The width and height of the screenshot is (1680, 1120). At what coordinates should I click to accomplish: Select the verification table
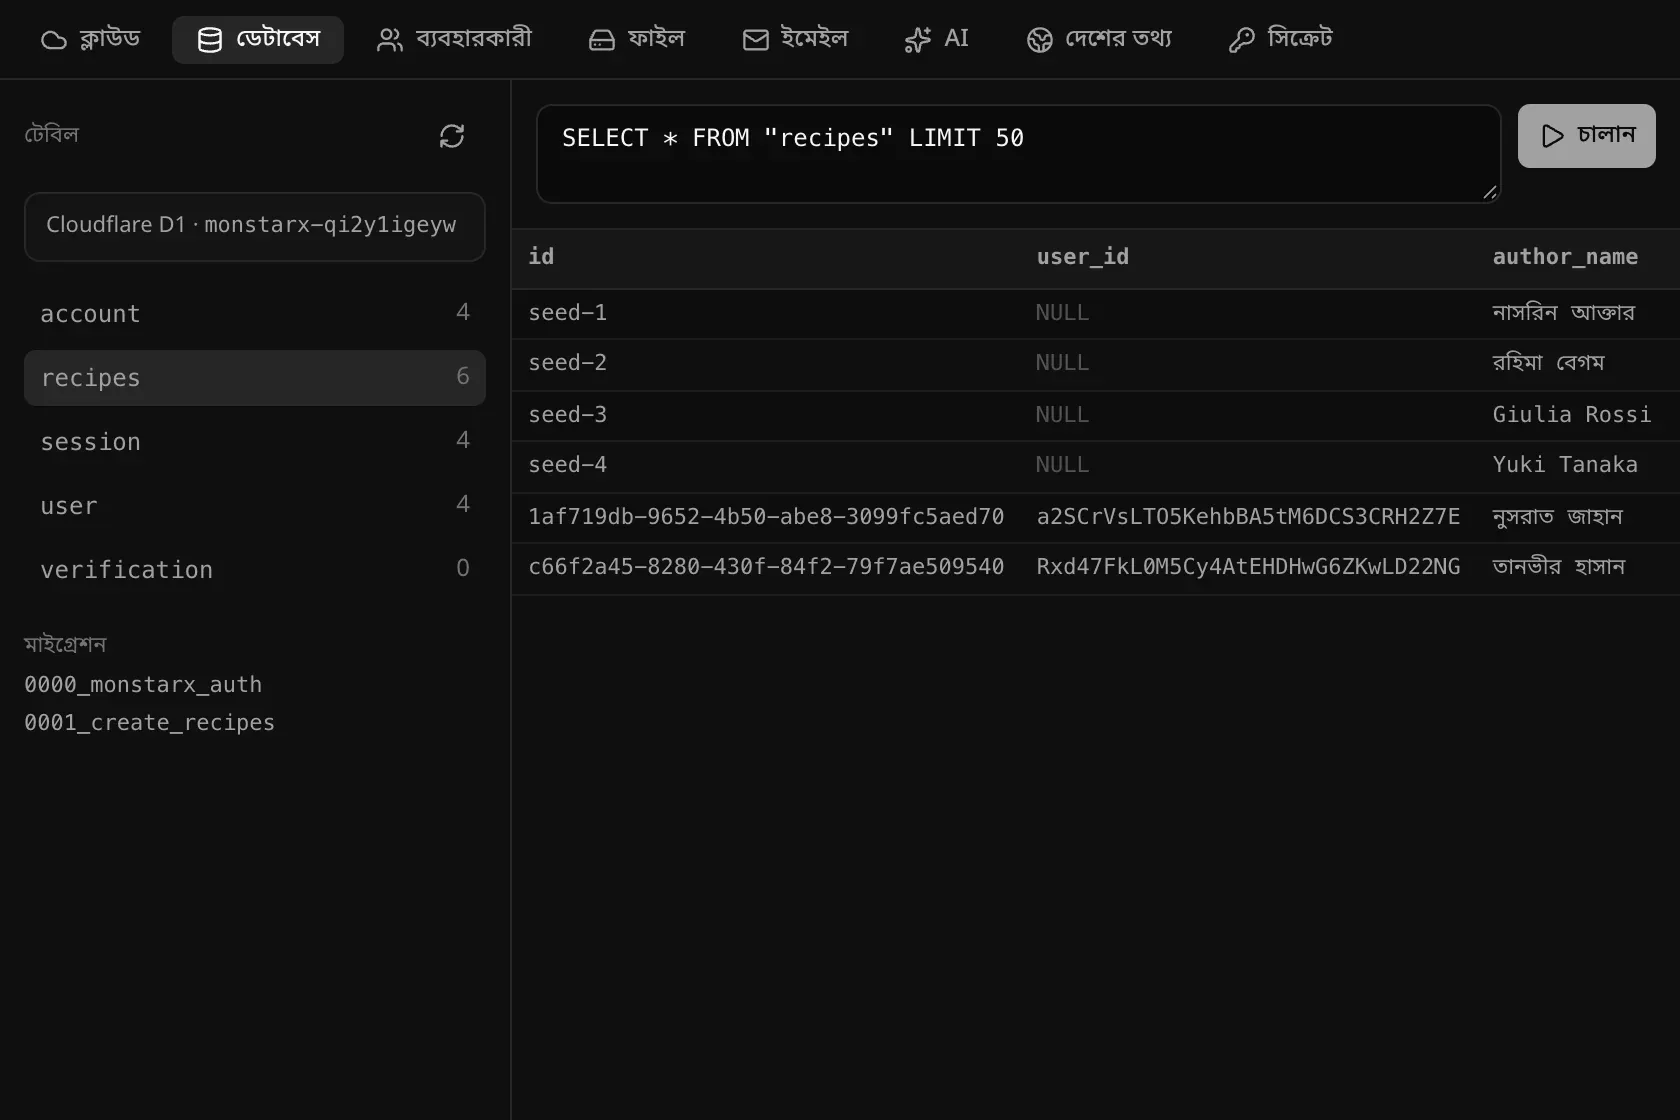(255, 570)
